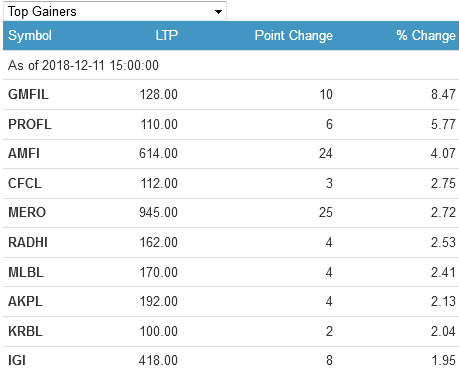Click the As of 2018-12-11 timestamp row
This screenshot has width=459, height=369.
[231, 65]
